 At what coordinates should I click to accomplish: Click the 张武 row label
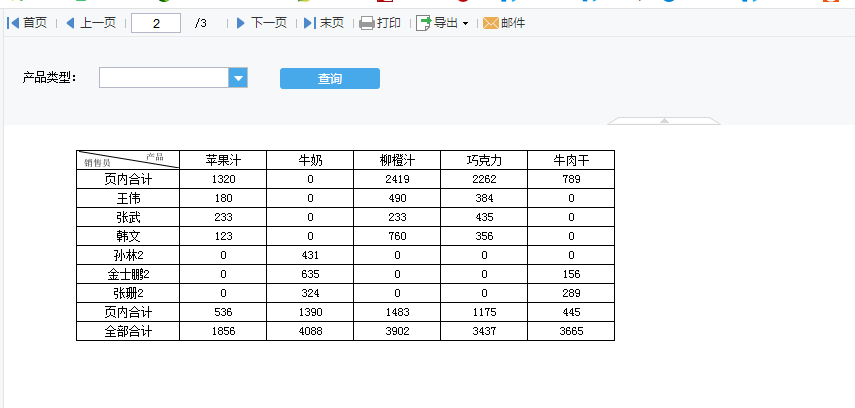(x=128, y=217)
